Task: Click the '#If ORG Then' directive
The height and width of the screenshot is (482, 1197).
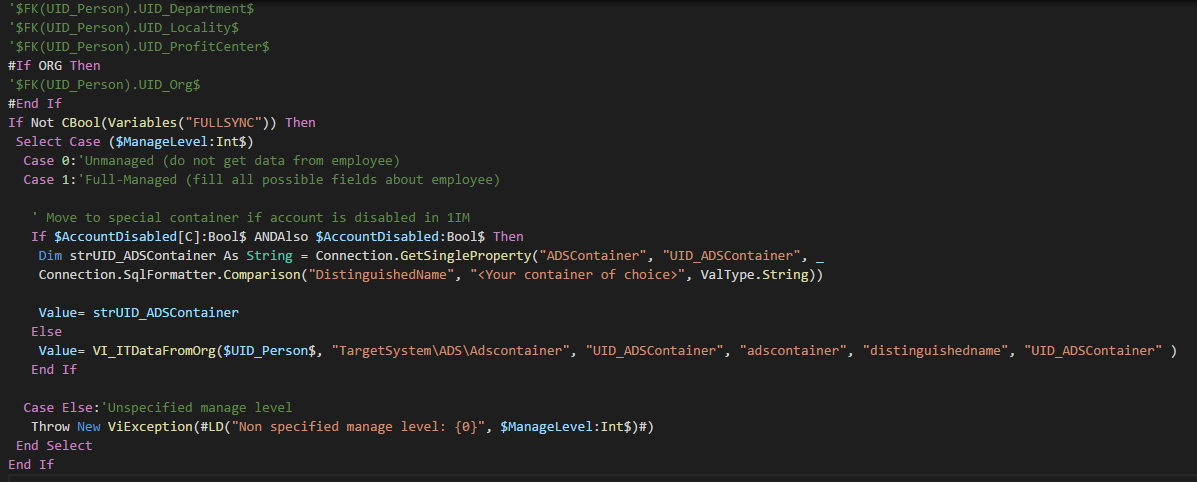Action: click(x=54, y=66)
